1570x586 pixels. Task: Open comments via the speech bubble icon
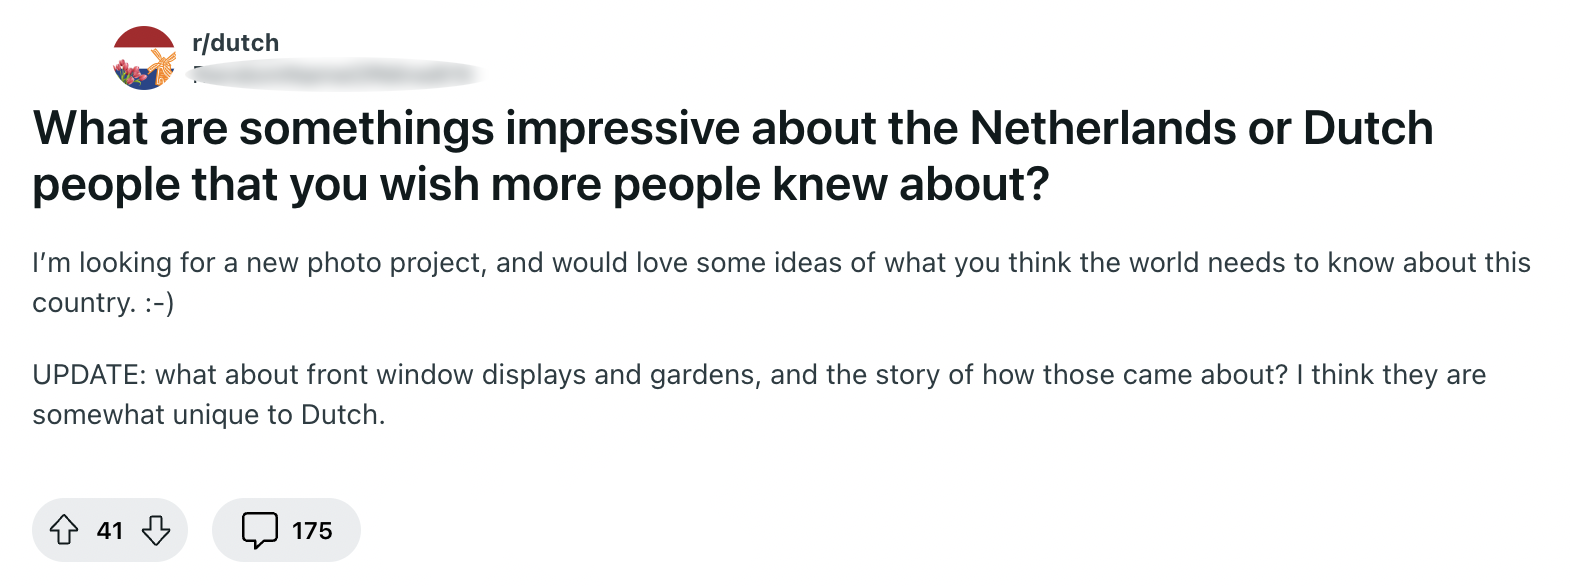tap(260, 530)
